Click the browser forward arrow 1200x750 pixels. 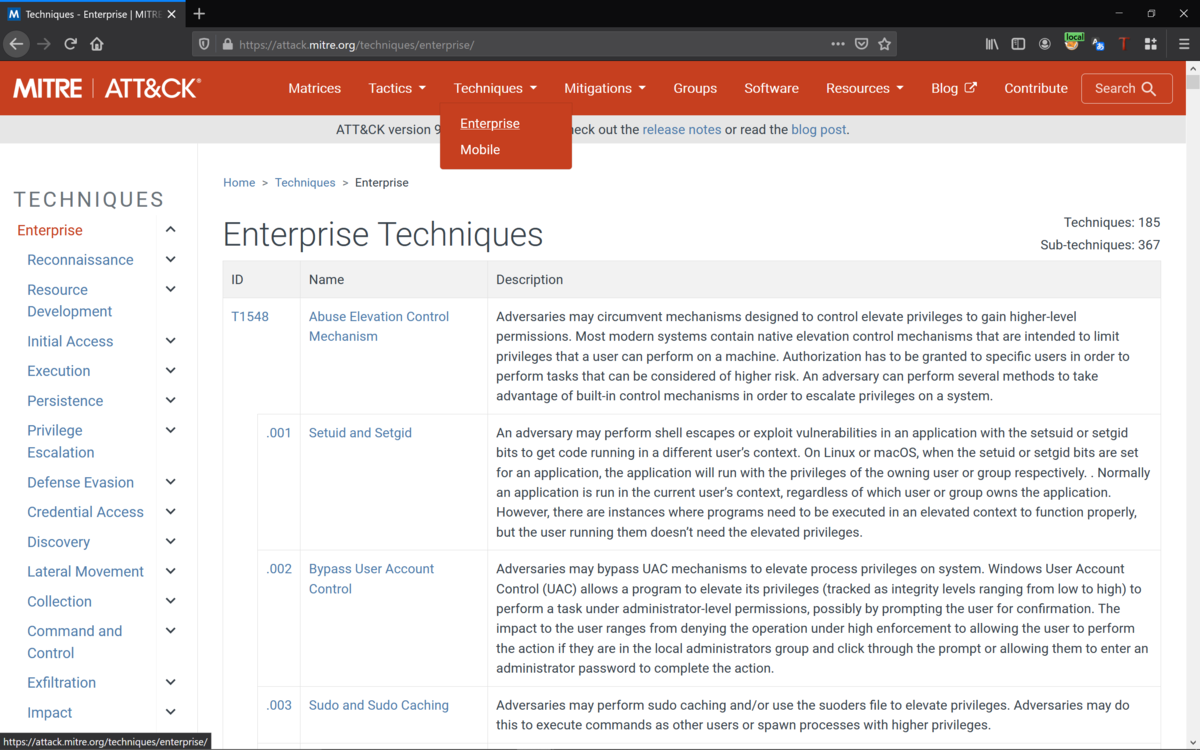pos(43,44)
